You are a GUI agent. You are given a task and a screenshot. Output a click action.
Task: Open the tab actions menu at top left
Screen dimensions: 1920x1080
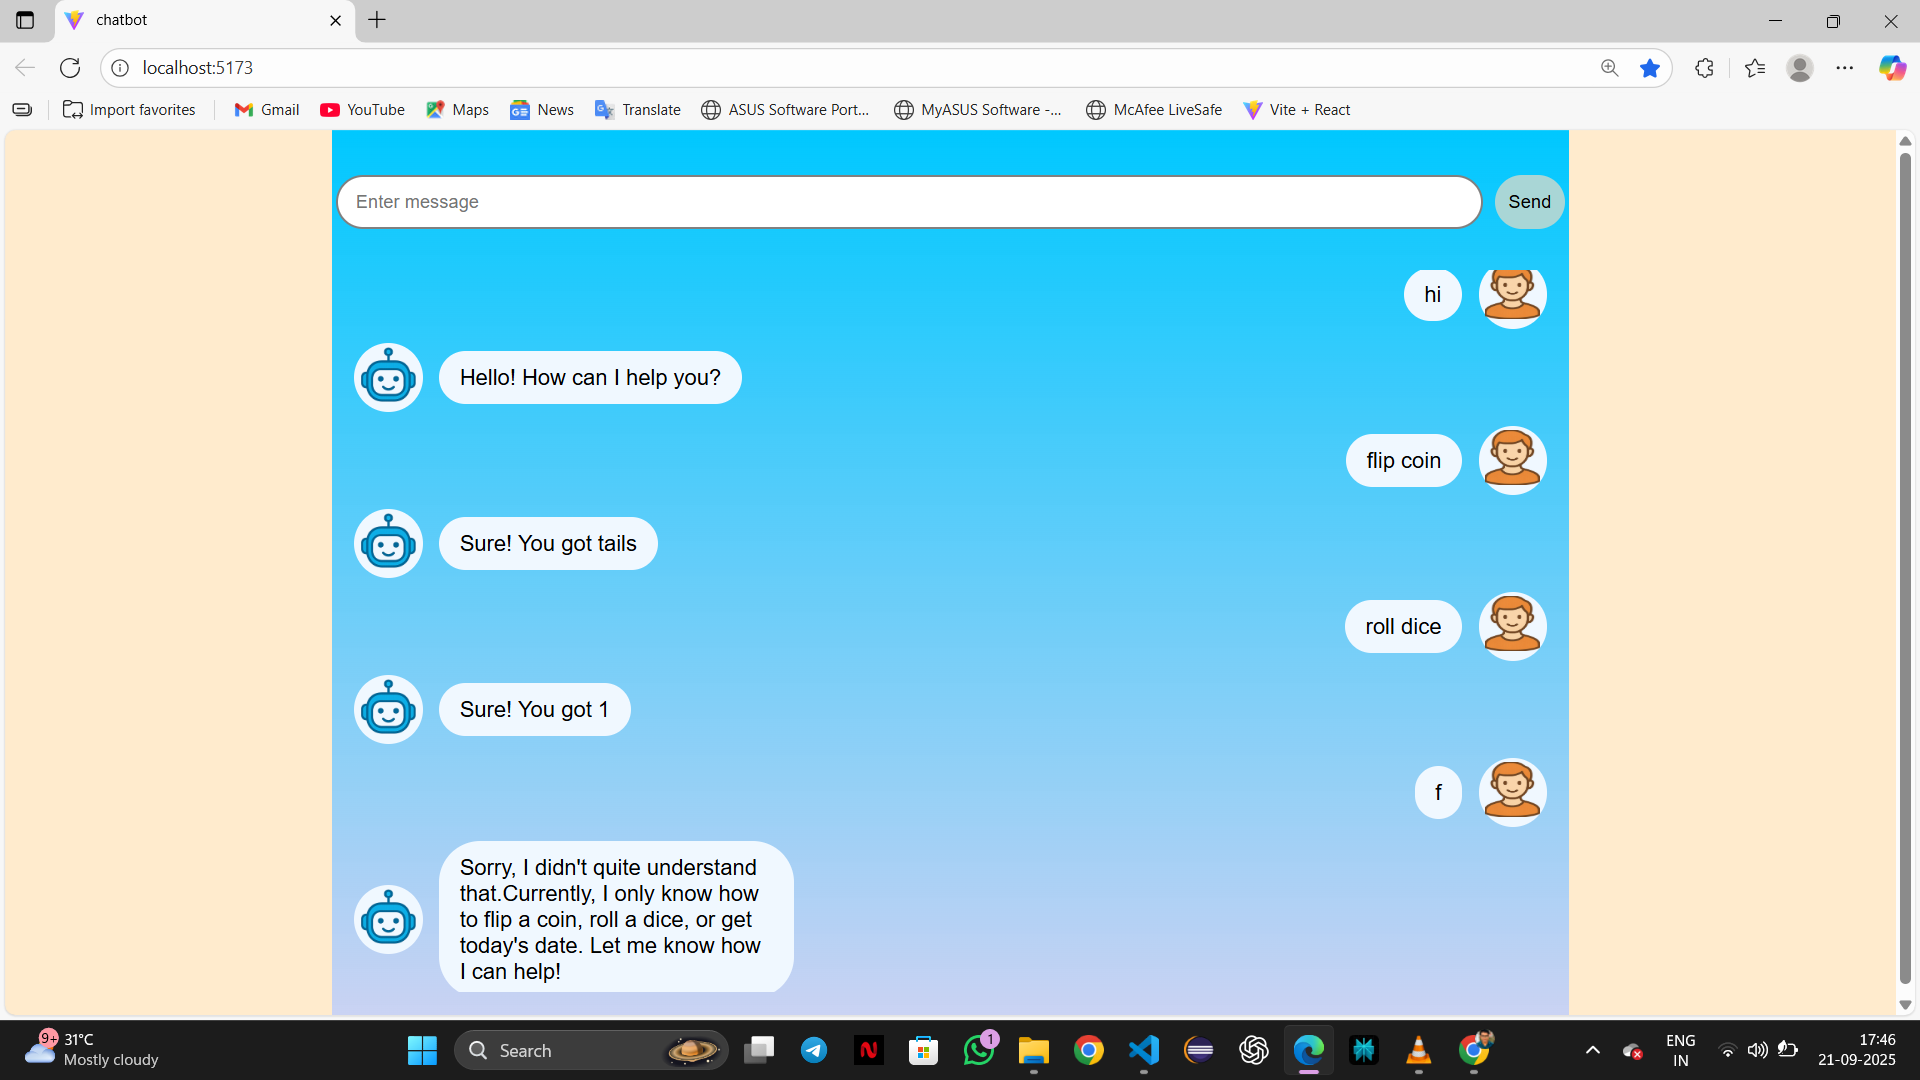24,20
